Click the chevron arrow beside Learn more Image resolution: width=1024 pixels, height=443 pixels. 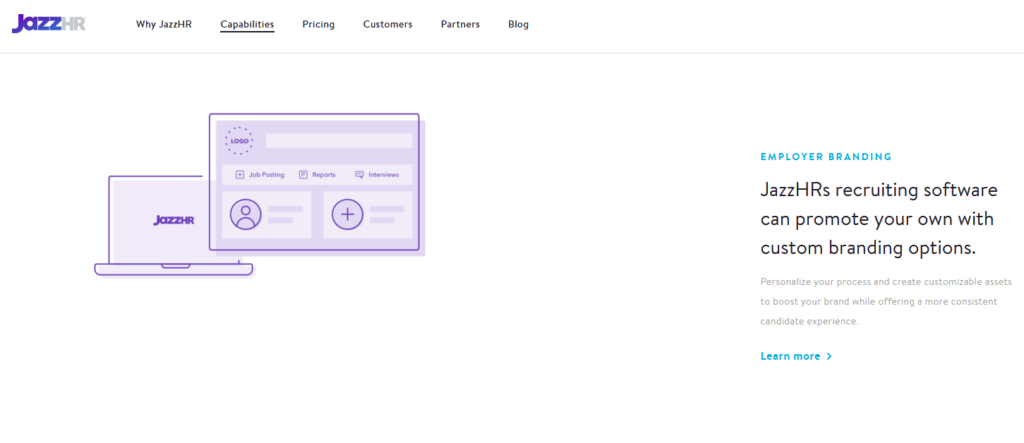pyautogui.click(x=829, y=356)
